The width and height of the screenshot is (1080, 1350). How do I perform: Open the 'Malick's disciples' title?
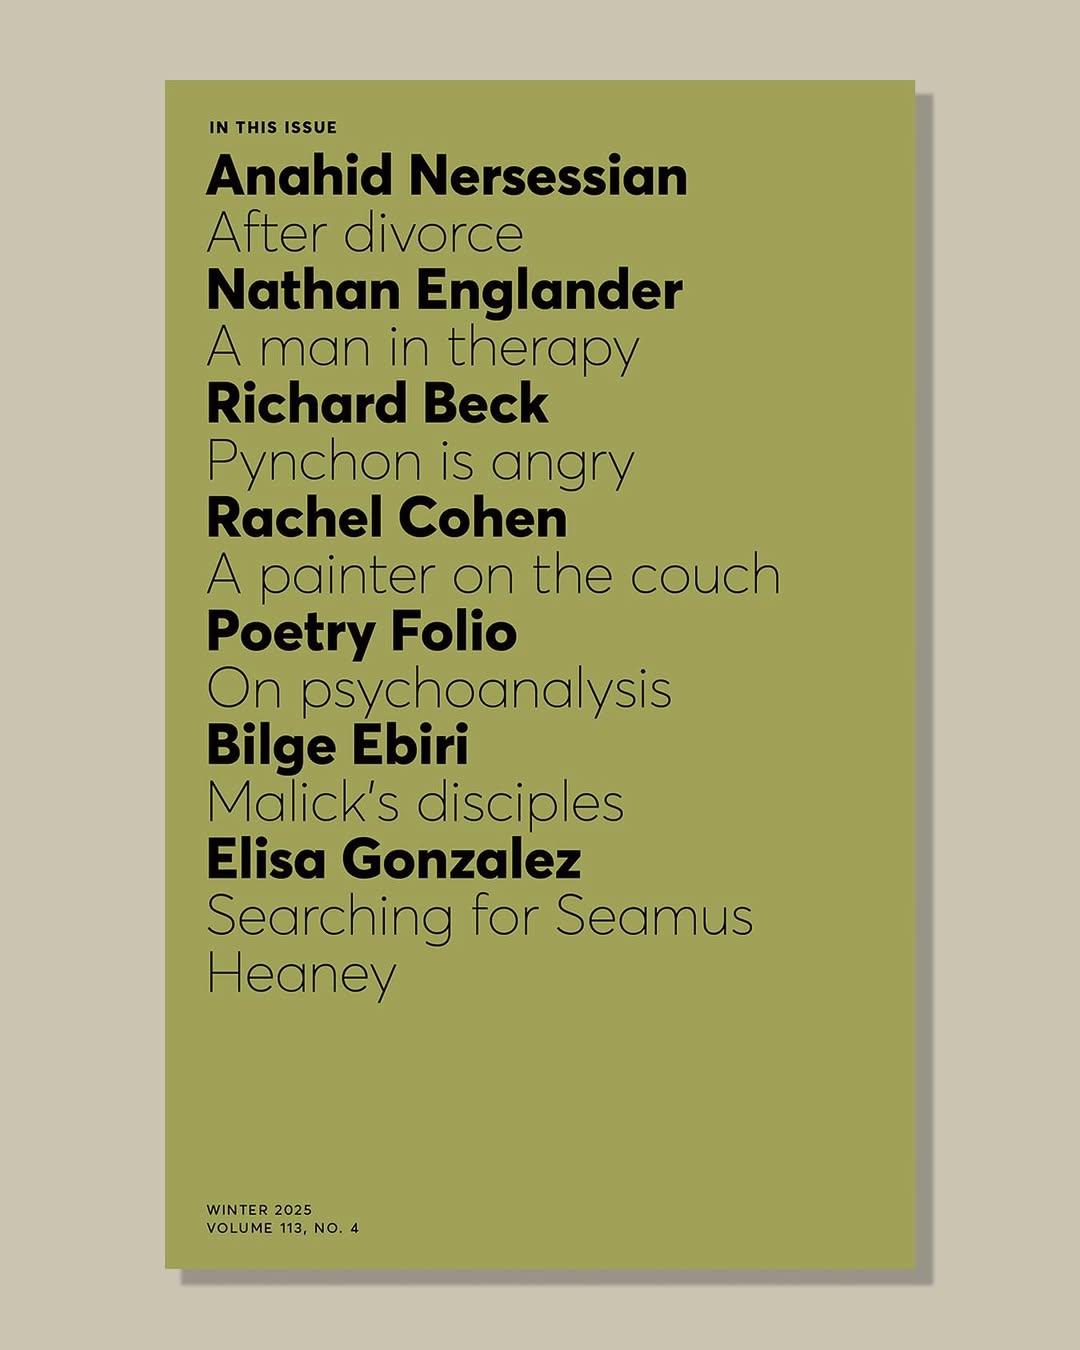(x=415, y=803)
